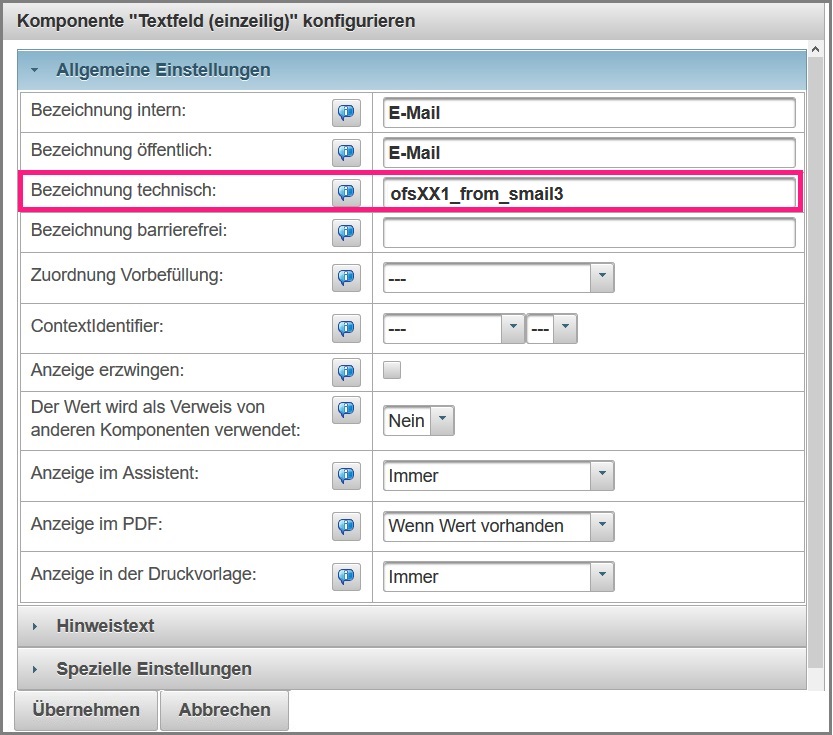The width and height of the screenshot is (833, 735).
Task: Click info icon for Anzeige im PDF
Action: (346, 526)
